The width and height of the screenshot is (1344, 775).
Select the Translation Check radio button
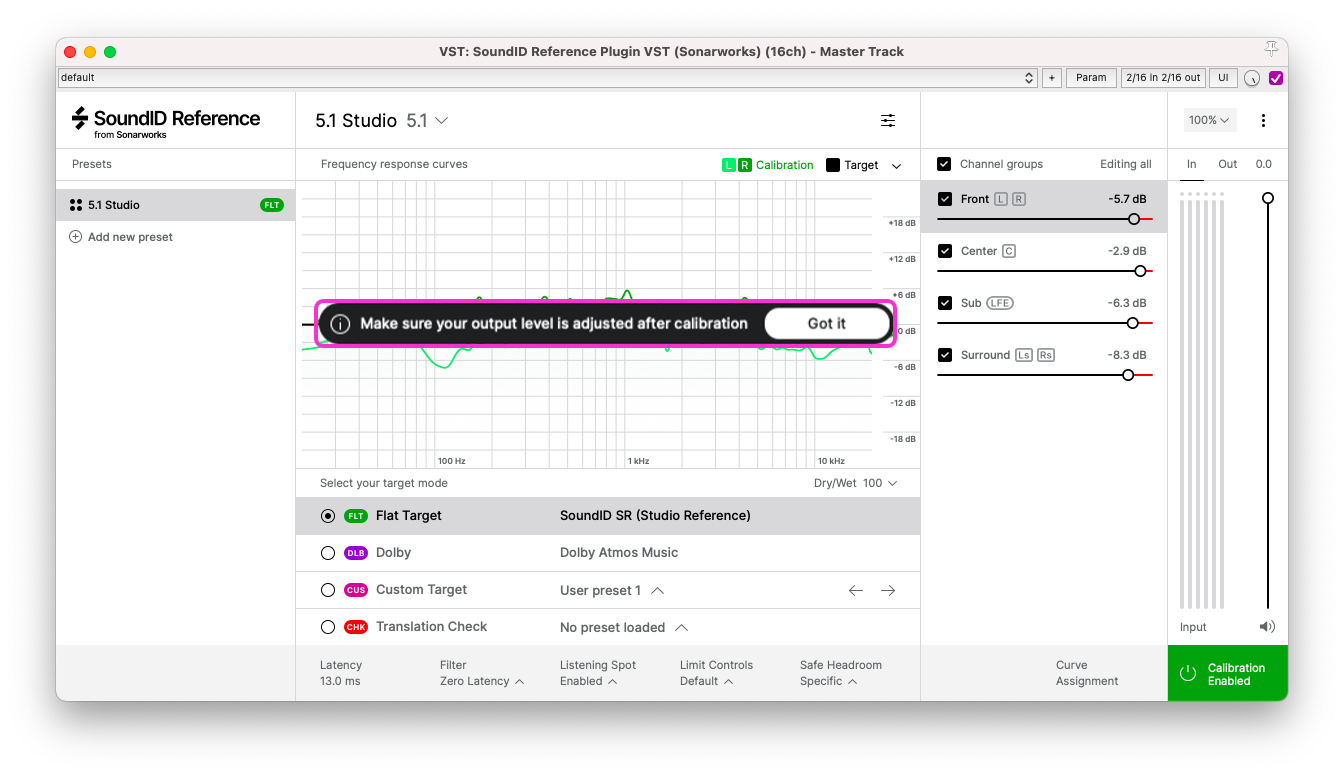[328, 627]
